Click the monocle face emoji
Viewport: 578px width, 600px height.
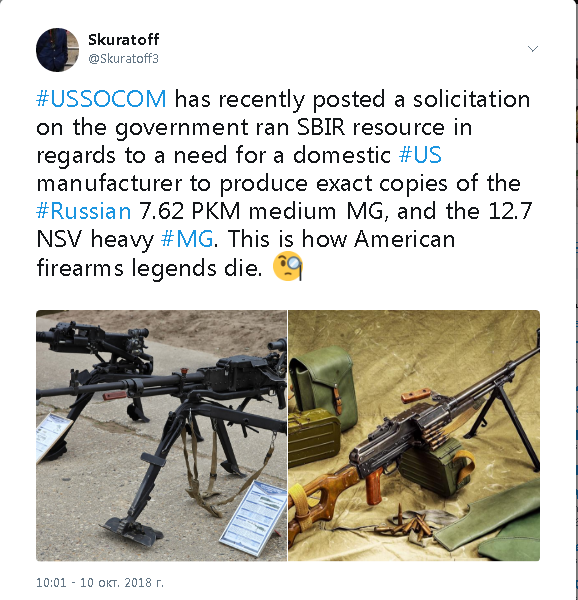pyautogui.click(x=288, y=267)
